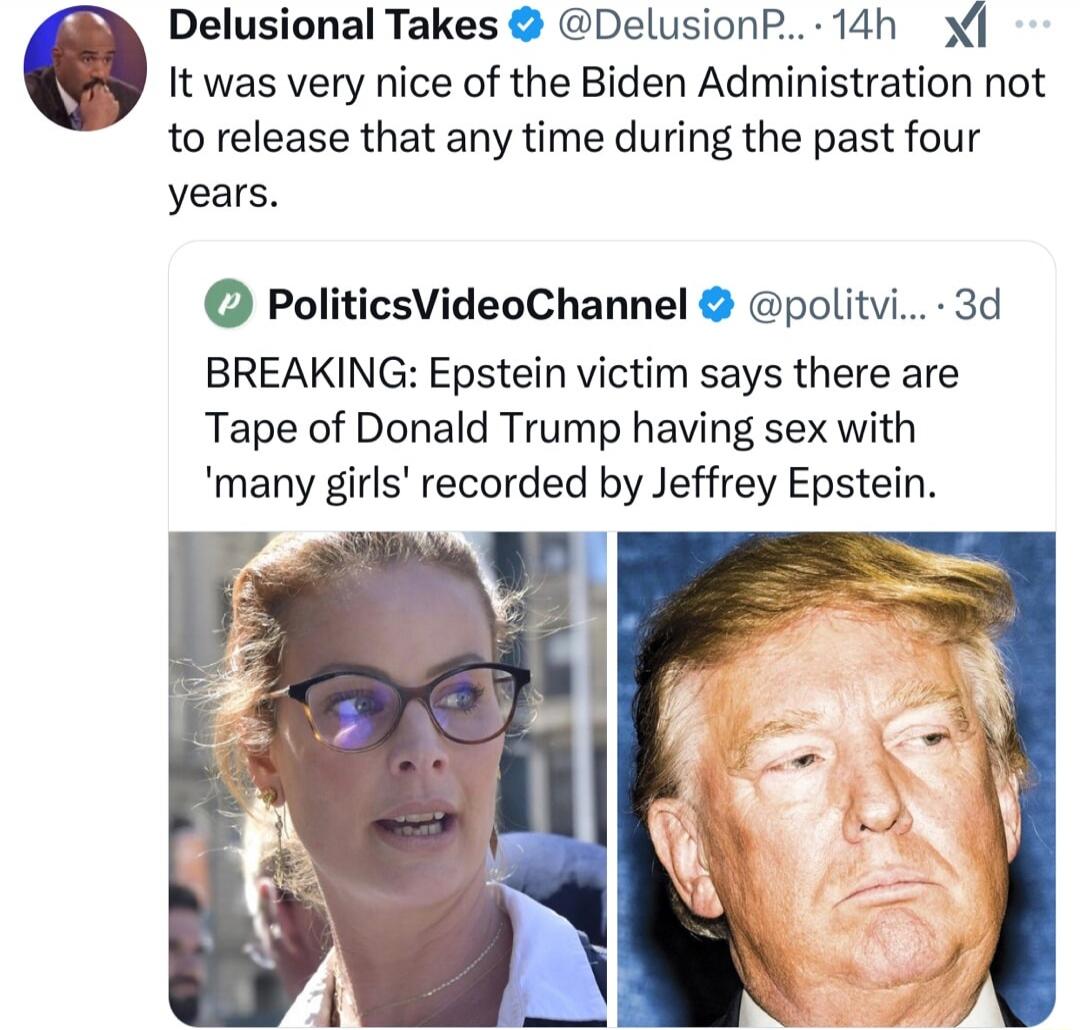
Task: Open the Grok icon beside the timestamp
Action: coord(966,29)
